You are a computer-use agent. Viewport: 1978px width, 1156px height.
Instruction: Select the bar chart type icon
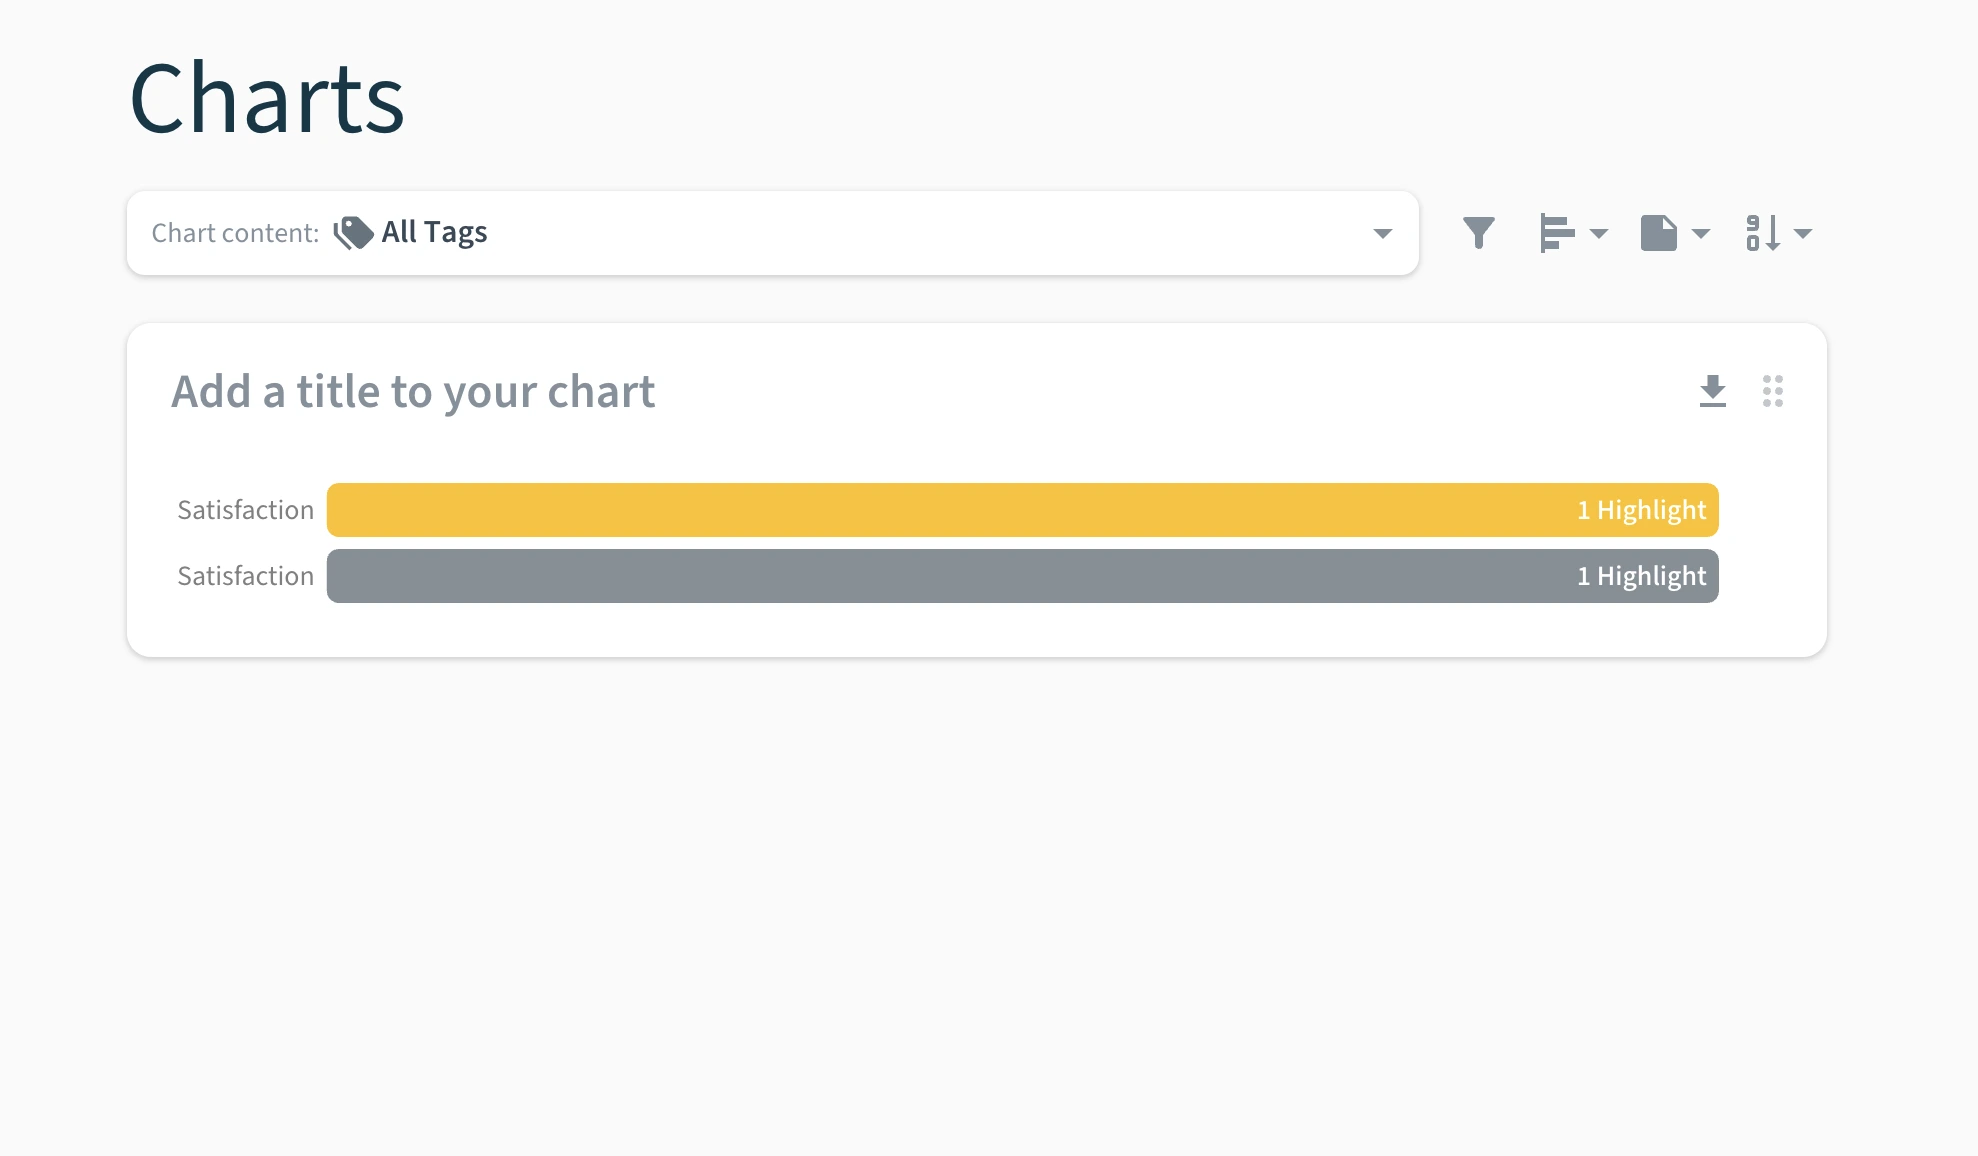point(1557,232)
